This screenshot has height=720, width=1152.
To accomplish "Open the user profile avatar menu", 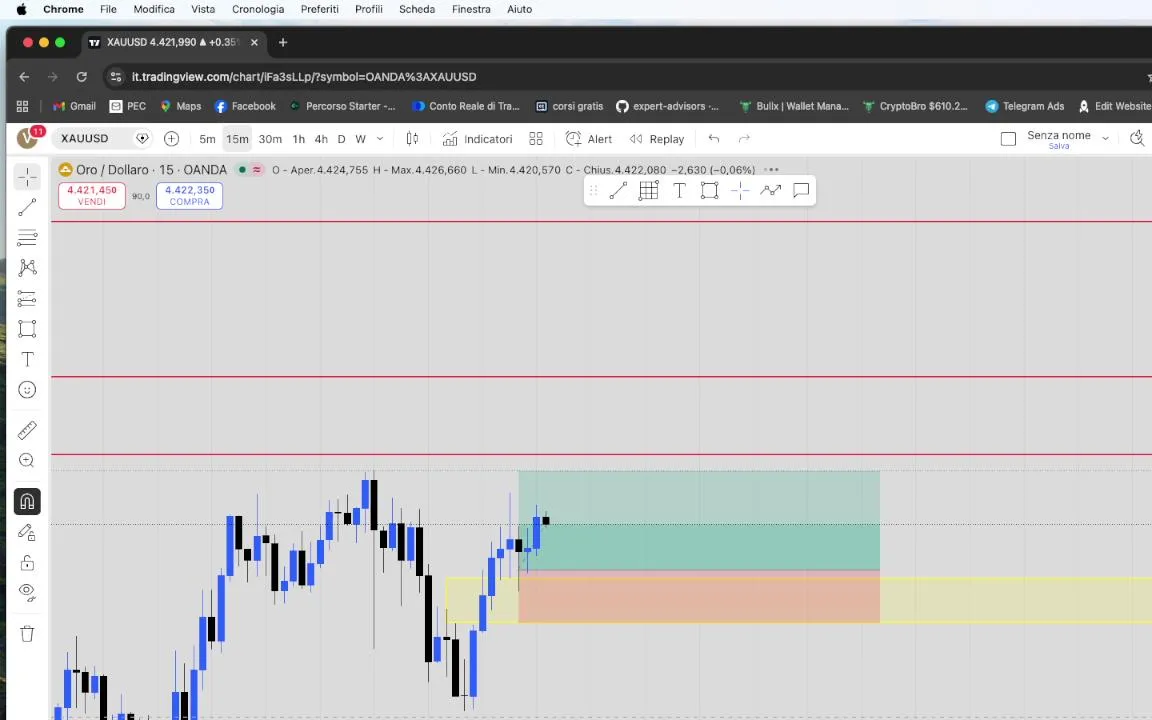I will tap(28, 137).
